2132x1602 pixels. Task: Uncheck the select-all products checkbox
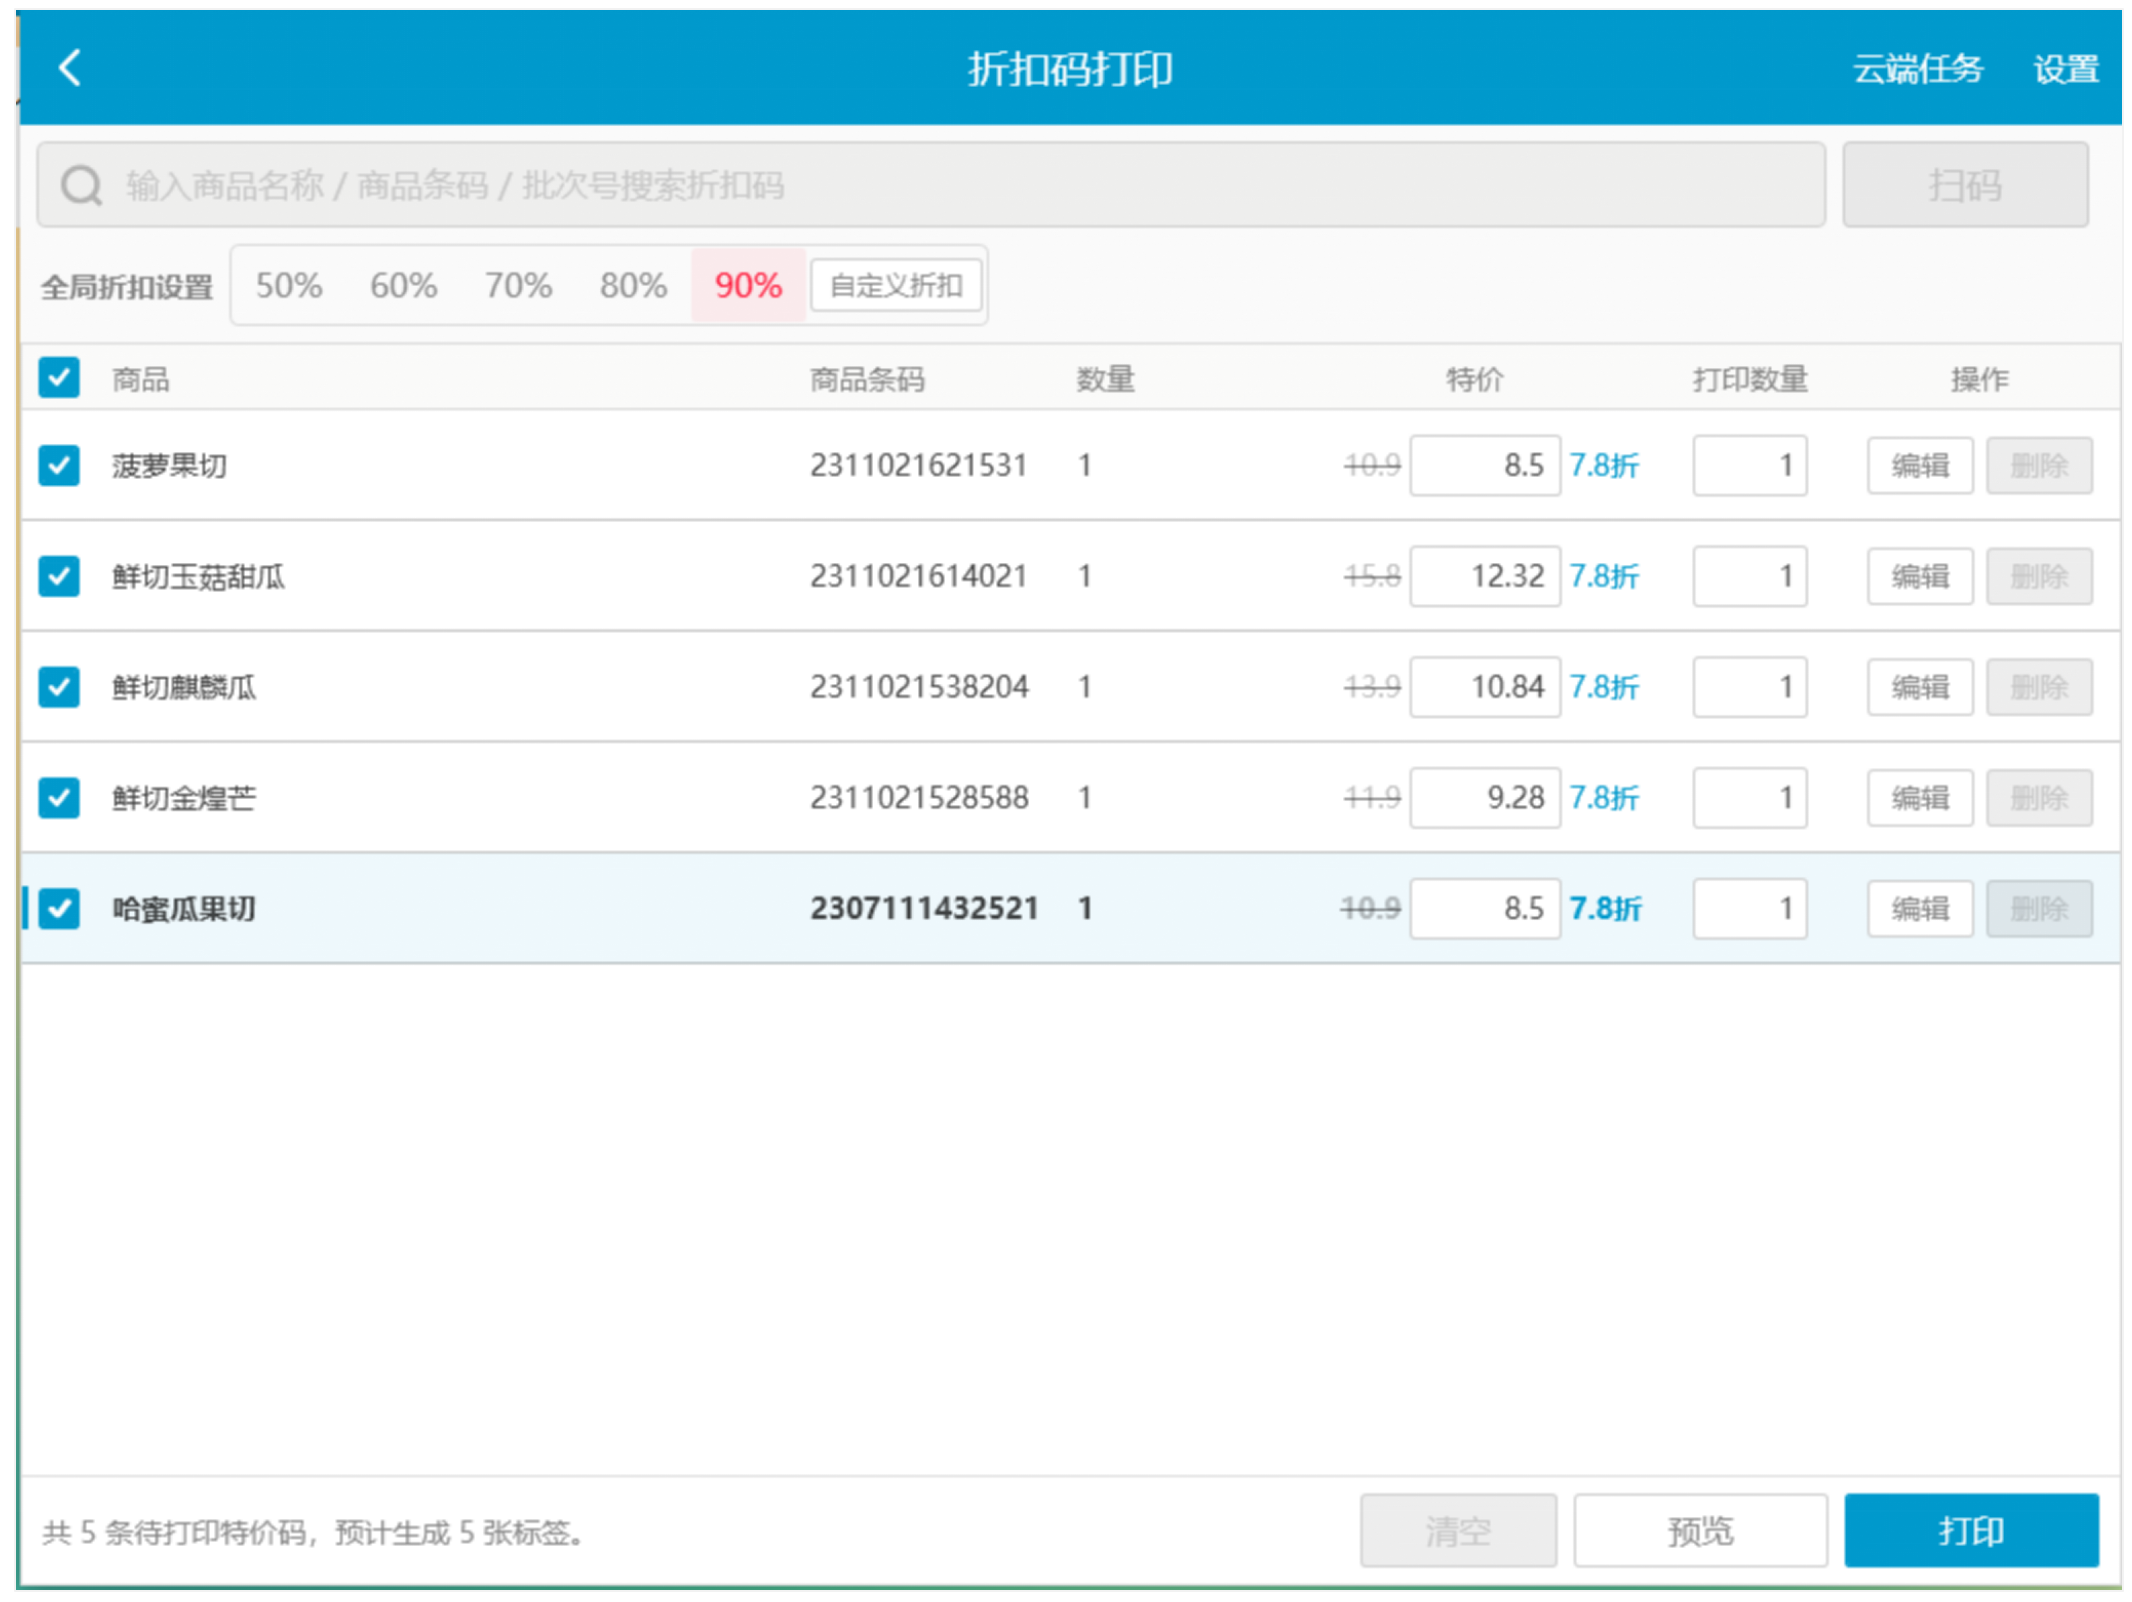point(59,378)
